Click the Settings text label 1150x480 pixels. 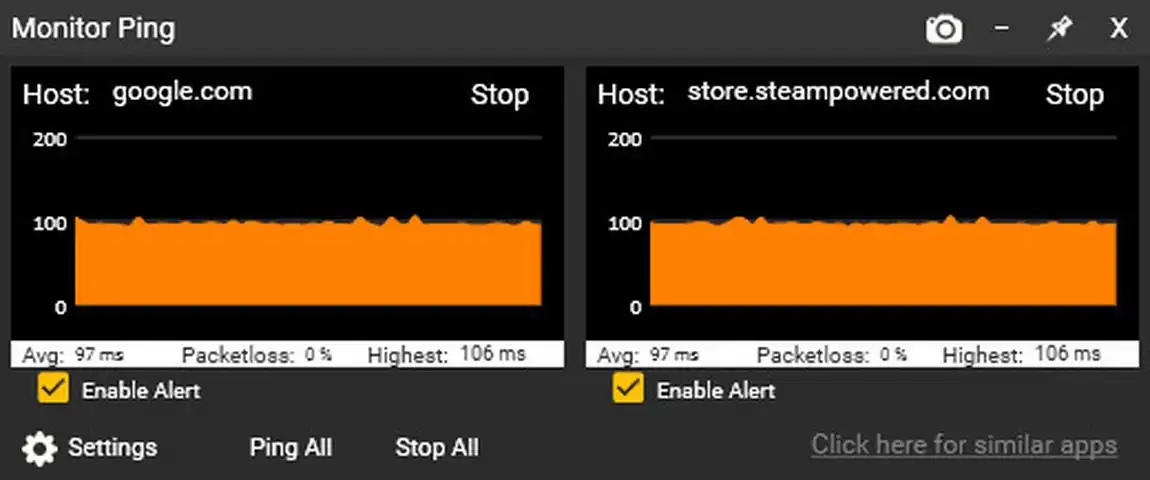[x=112, y=448]
